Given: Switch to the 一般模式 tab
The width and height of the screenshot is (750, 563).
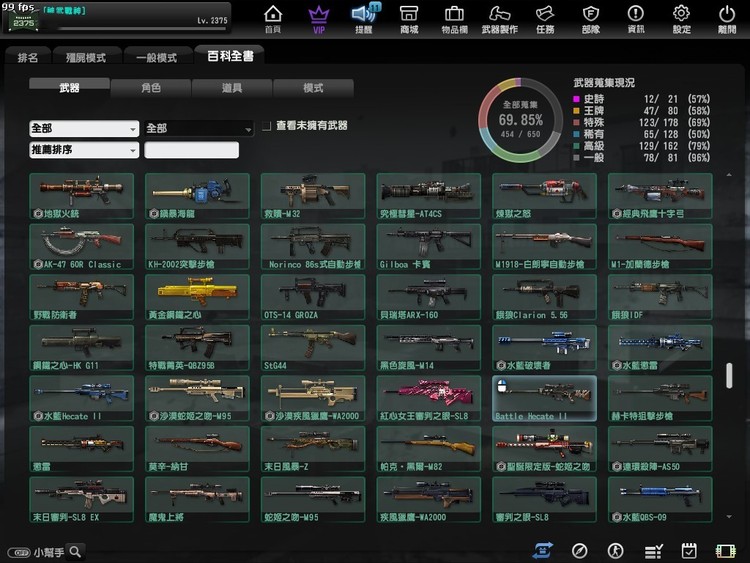Looking at the screenshot, I should click(x=156, y=57).
